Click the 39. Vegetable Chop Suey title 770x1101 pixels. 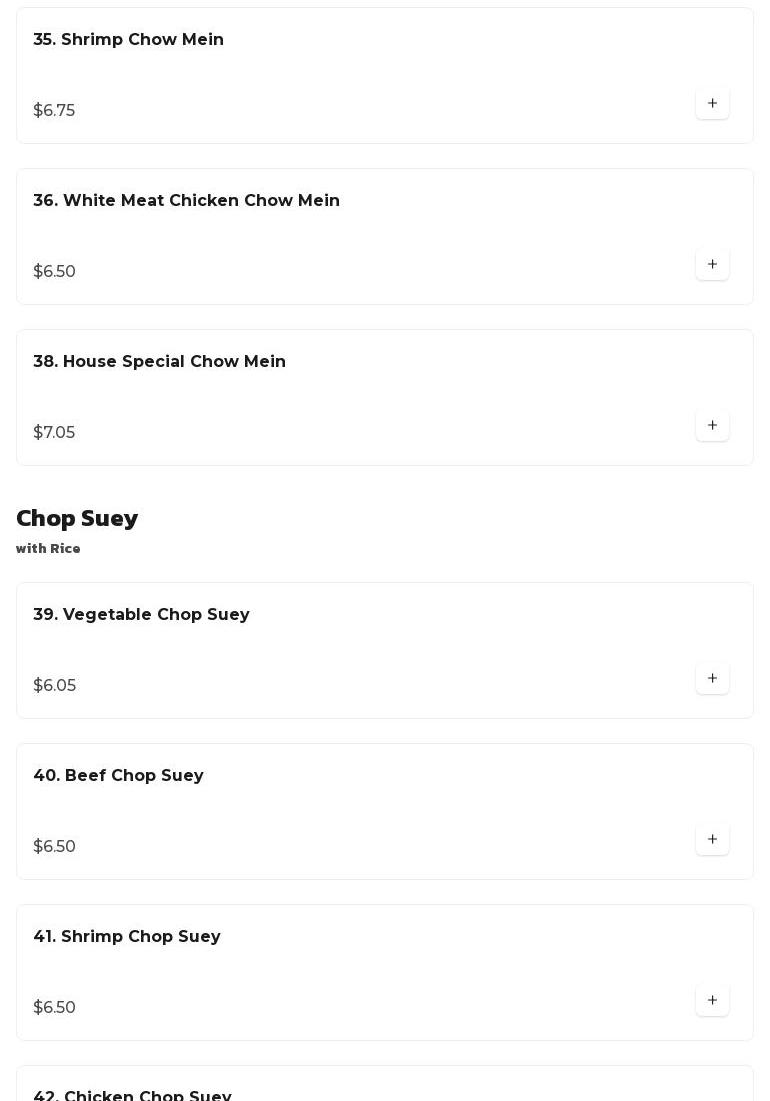tap(141, 615)
